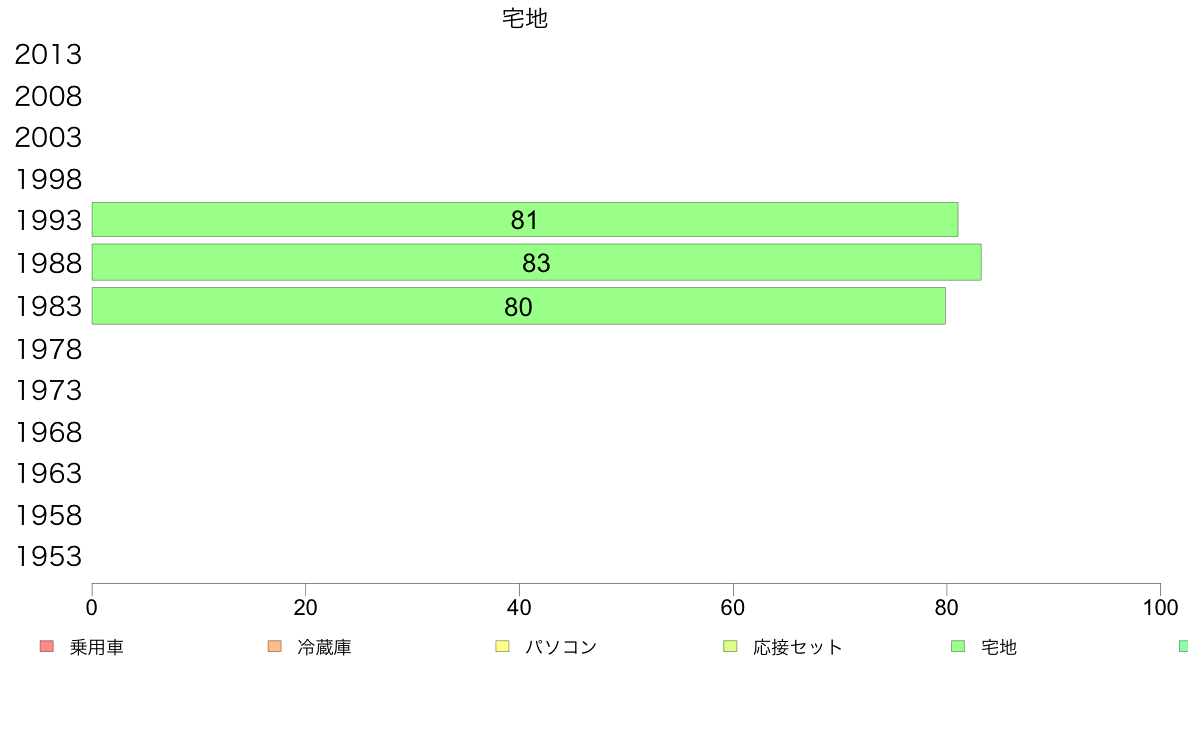
Task: Click the partially visible teal legend swatch
Action: click(x=1183, y=646)
